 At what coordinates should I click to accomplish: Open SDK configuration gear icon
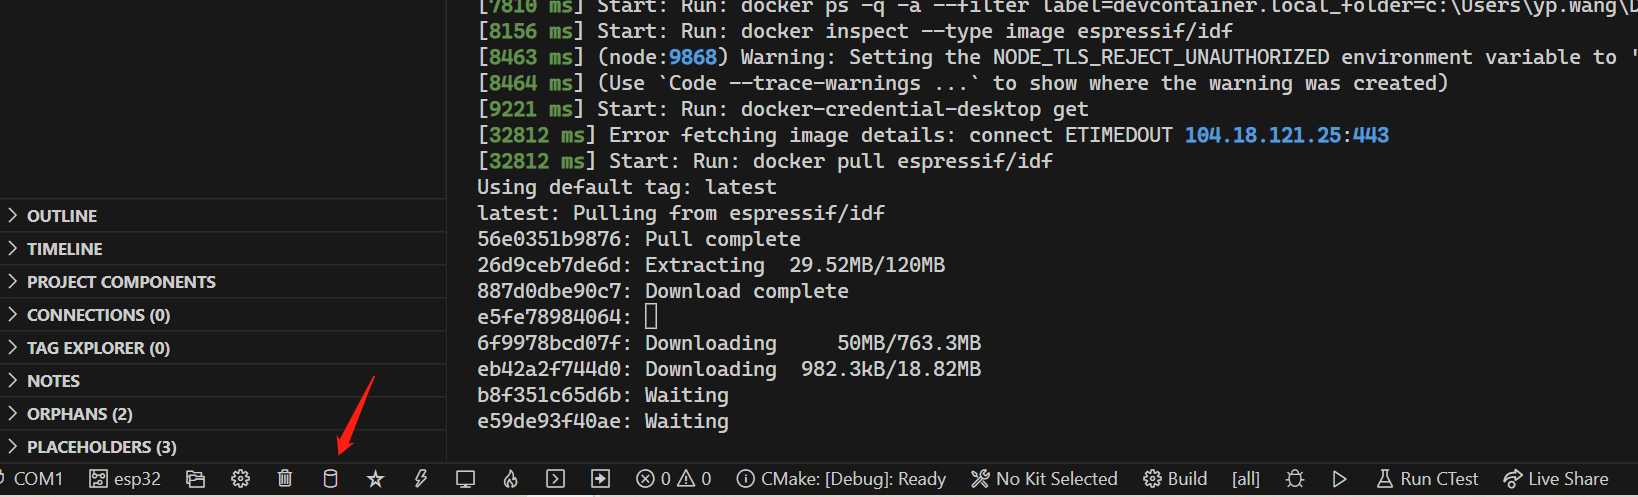pos(240,479)
